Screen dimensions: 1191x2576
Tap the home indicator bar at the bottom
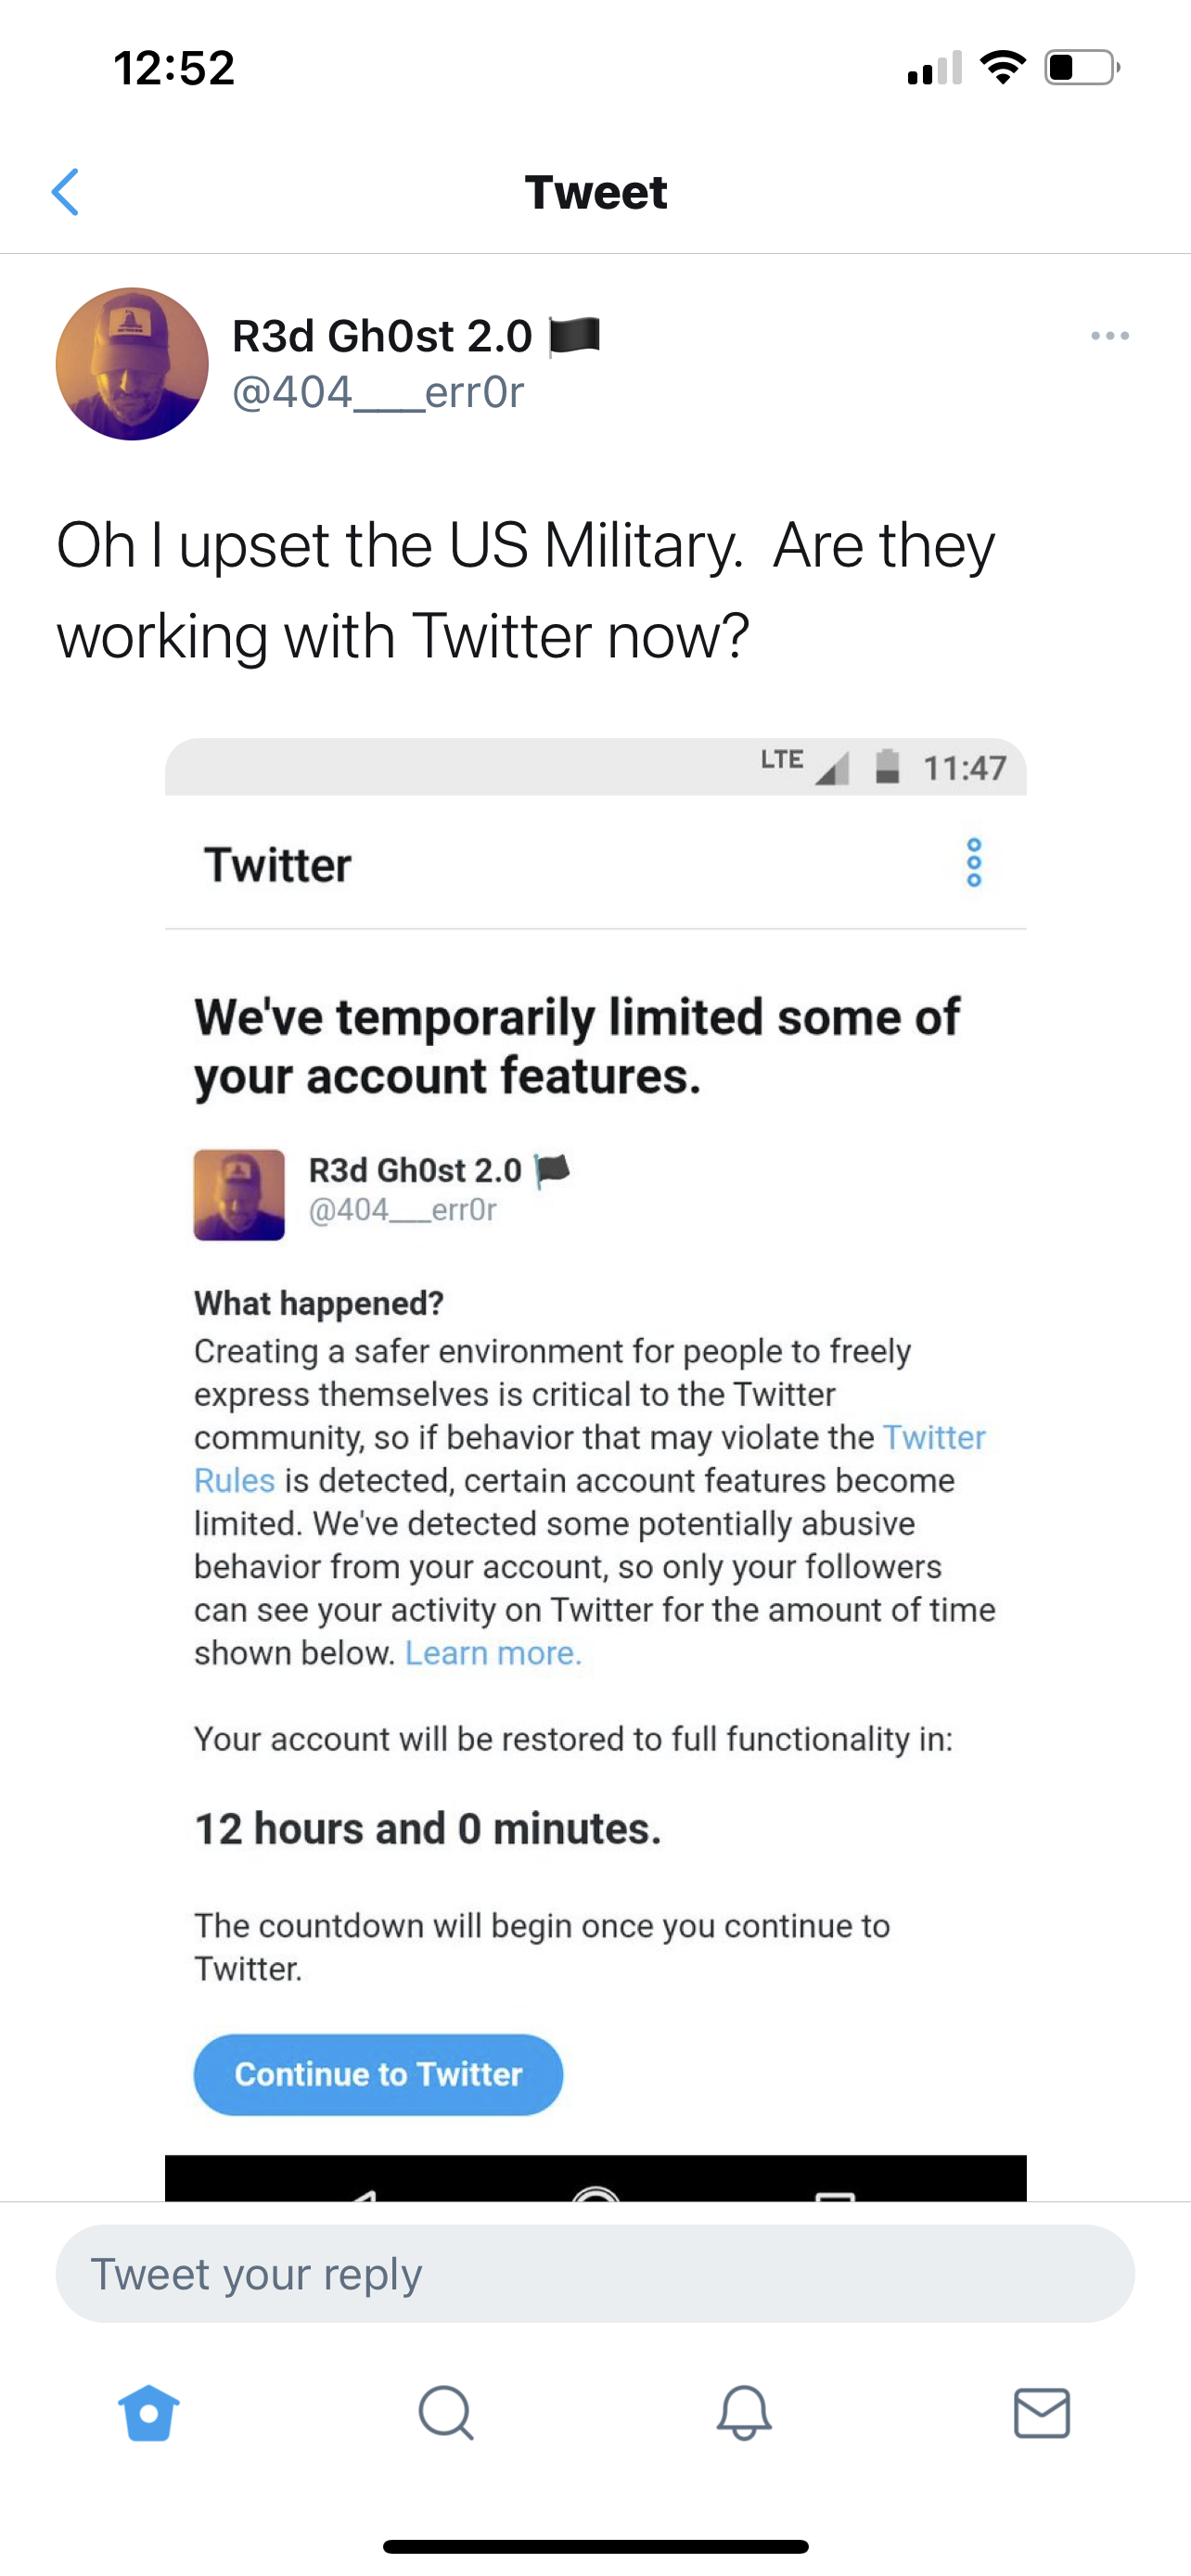click(x=595, y=2546)
